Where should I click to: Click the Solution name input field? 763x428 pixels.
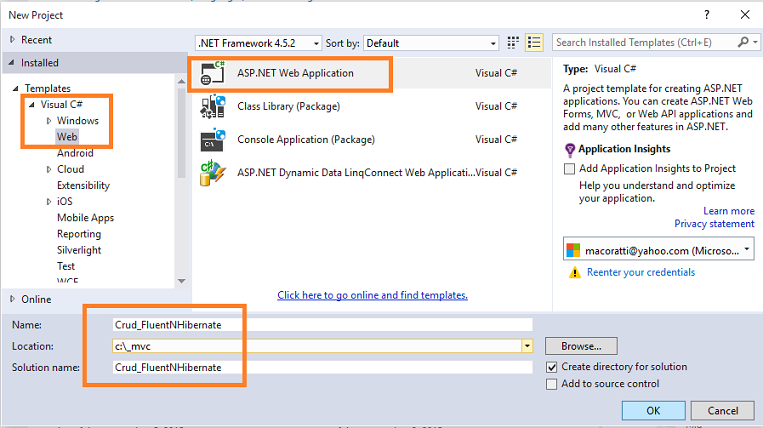[x=322, y=368]
